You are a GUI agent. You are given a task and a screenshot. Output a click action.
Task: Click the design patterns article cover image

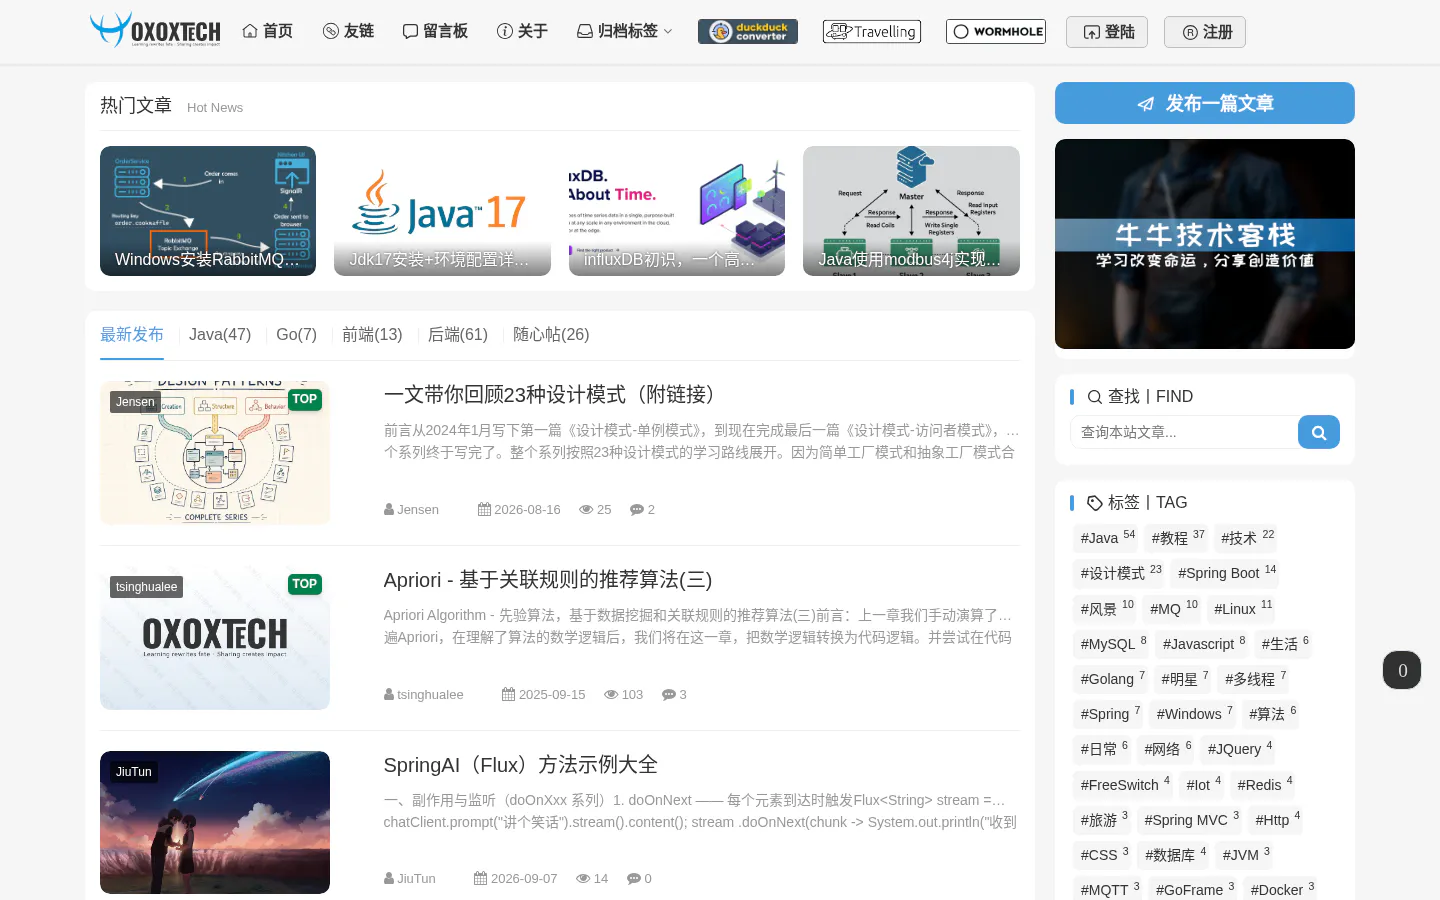(x=215, y=453)
